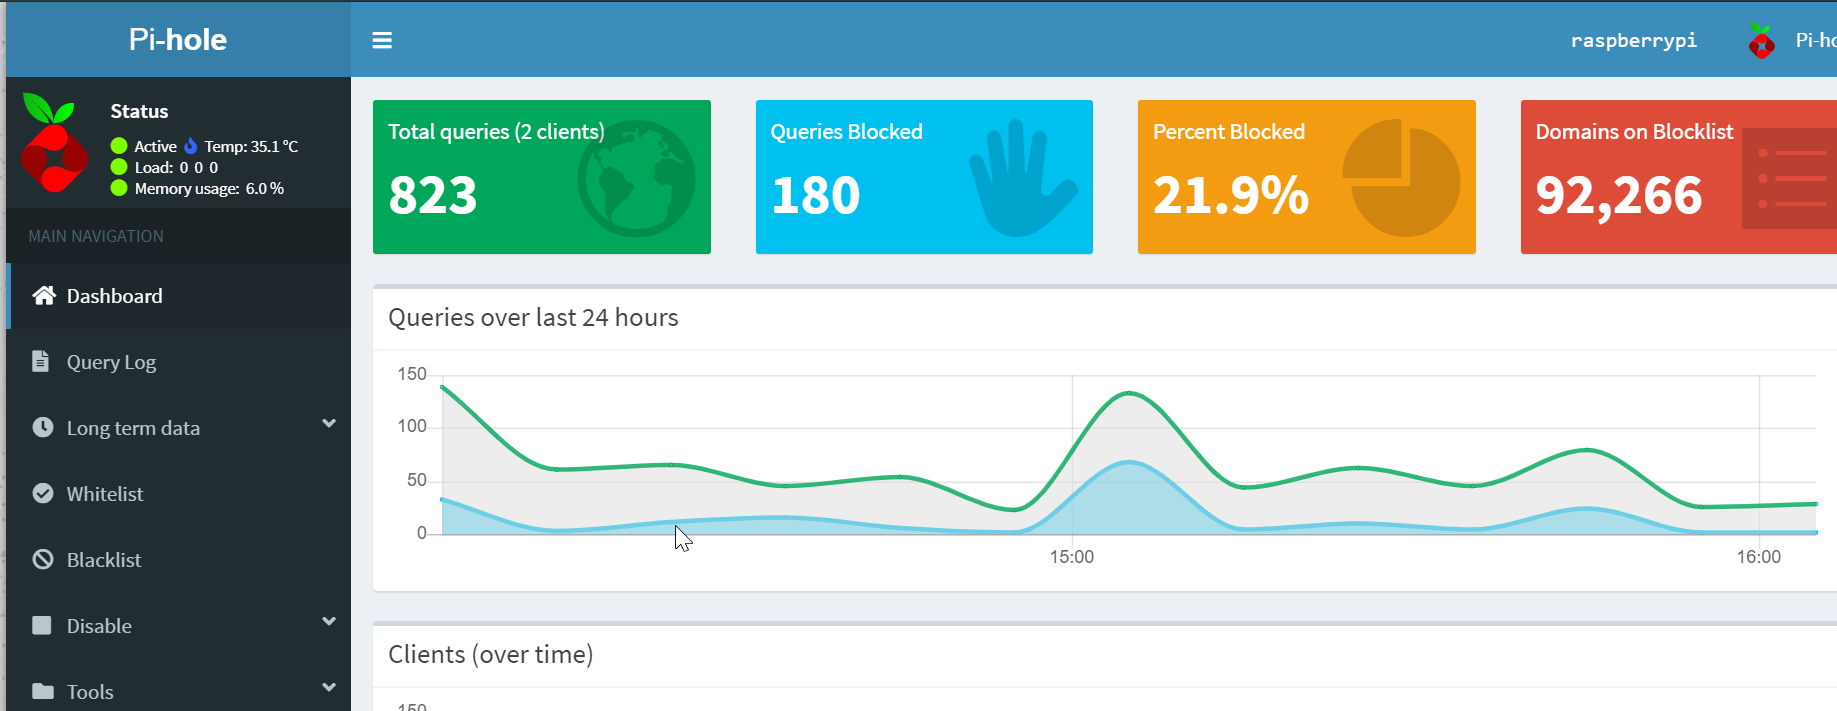Click the Dashboard home icon
The height and width of the screenshot is (711, 1837).
44,296
